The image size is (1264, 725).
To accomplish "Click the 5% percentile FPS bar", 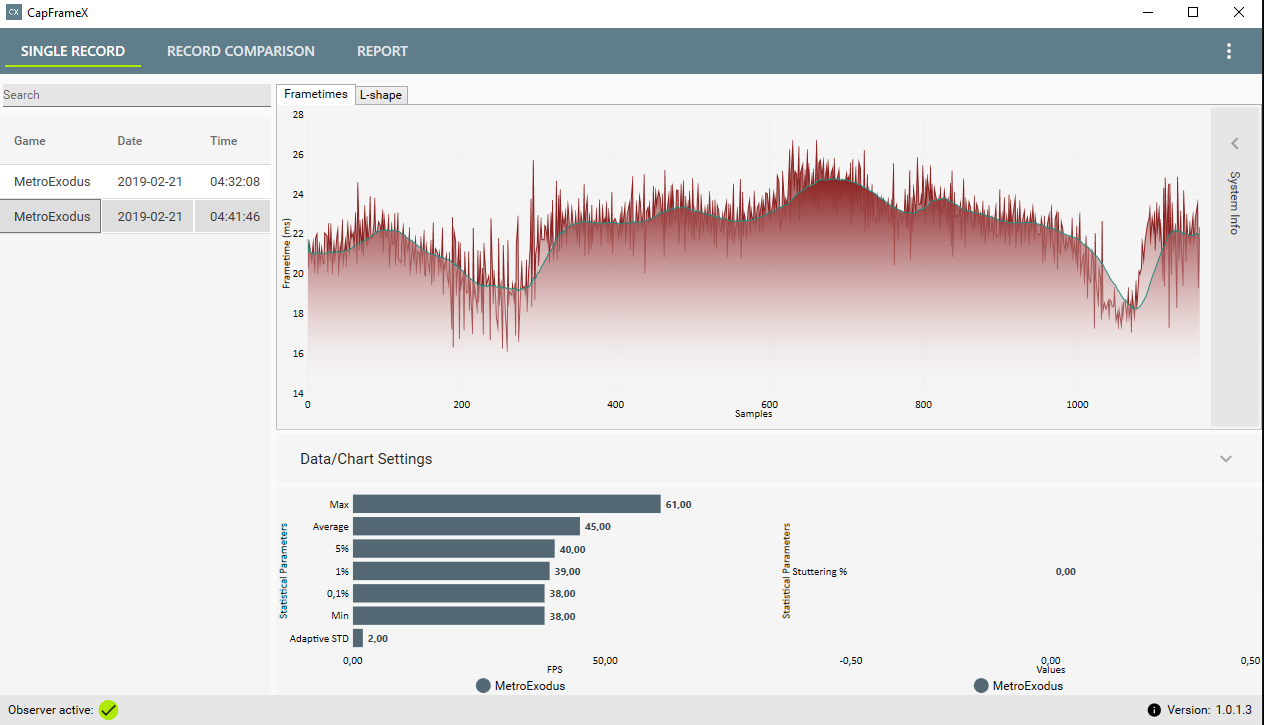I will click(x=454, y=549).
